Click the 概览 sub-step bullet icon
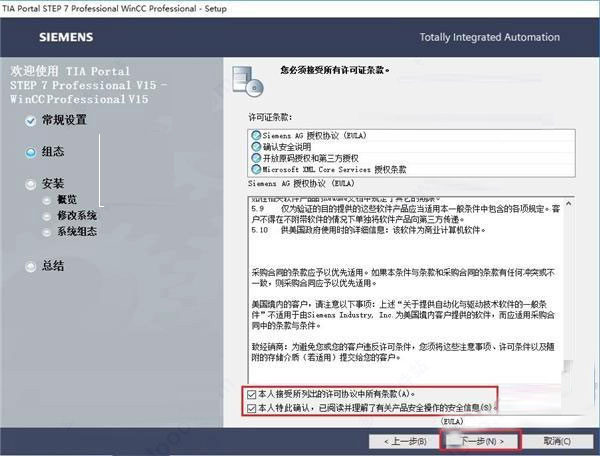Screen dimensions: 600x456 pyautogui.click(x=47, y=200)
